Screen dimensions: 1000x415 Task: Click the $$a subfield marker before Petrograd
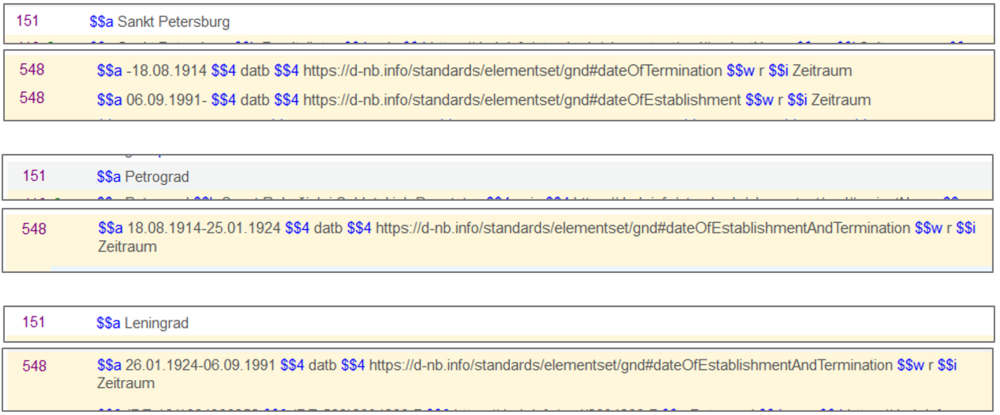click(109, 177)
